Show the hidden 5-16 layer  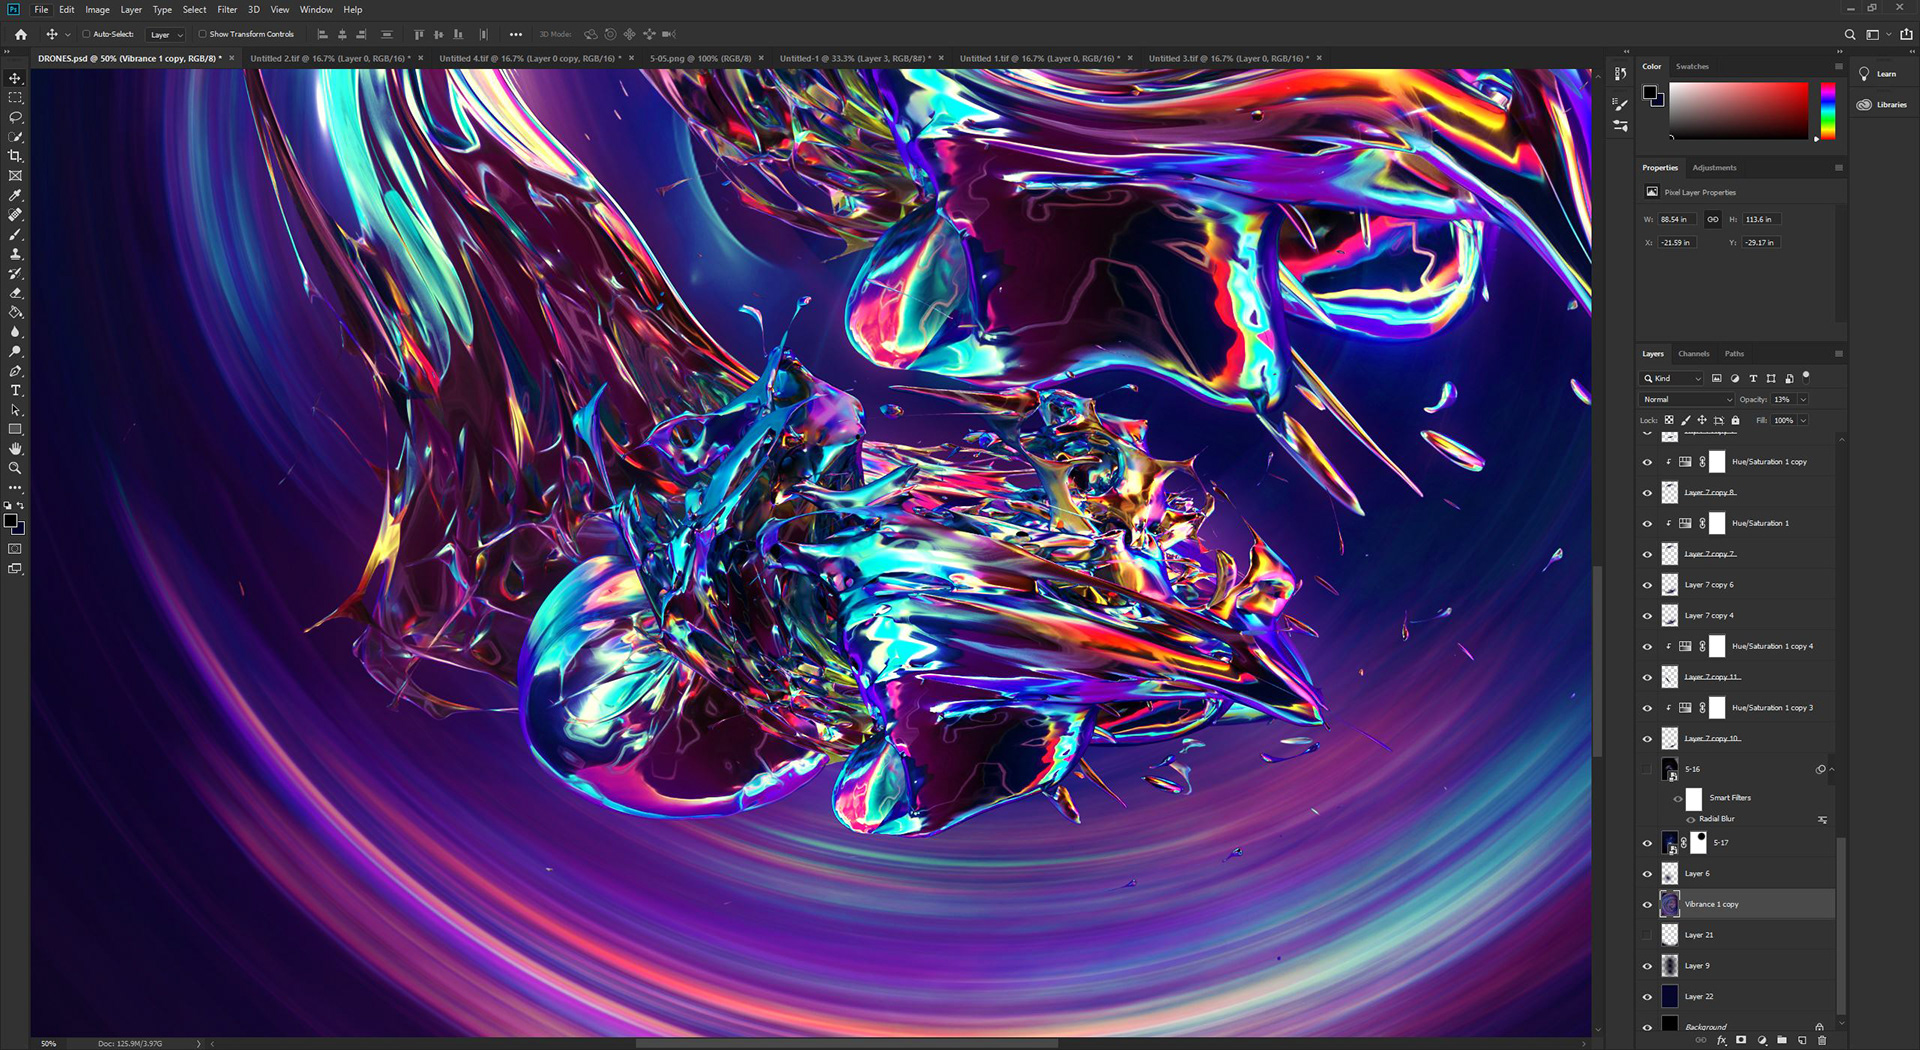(x=1647, y=769)
